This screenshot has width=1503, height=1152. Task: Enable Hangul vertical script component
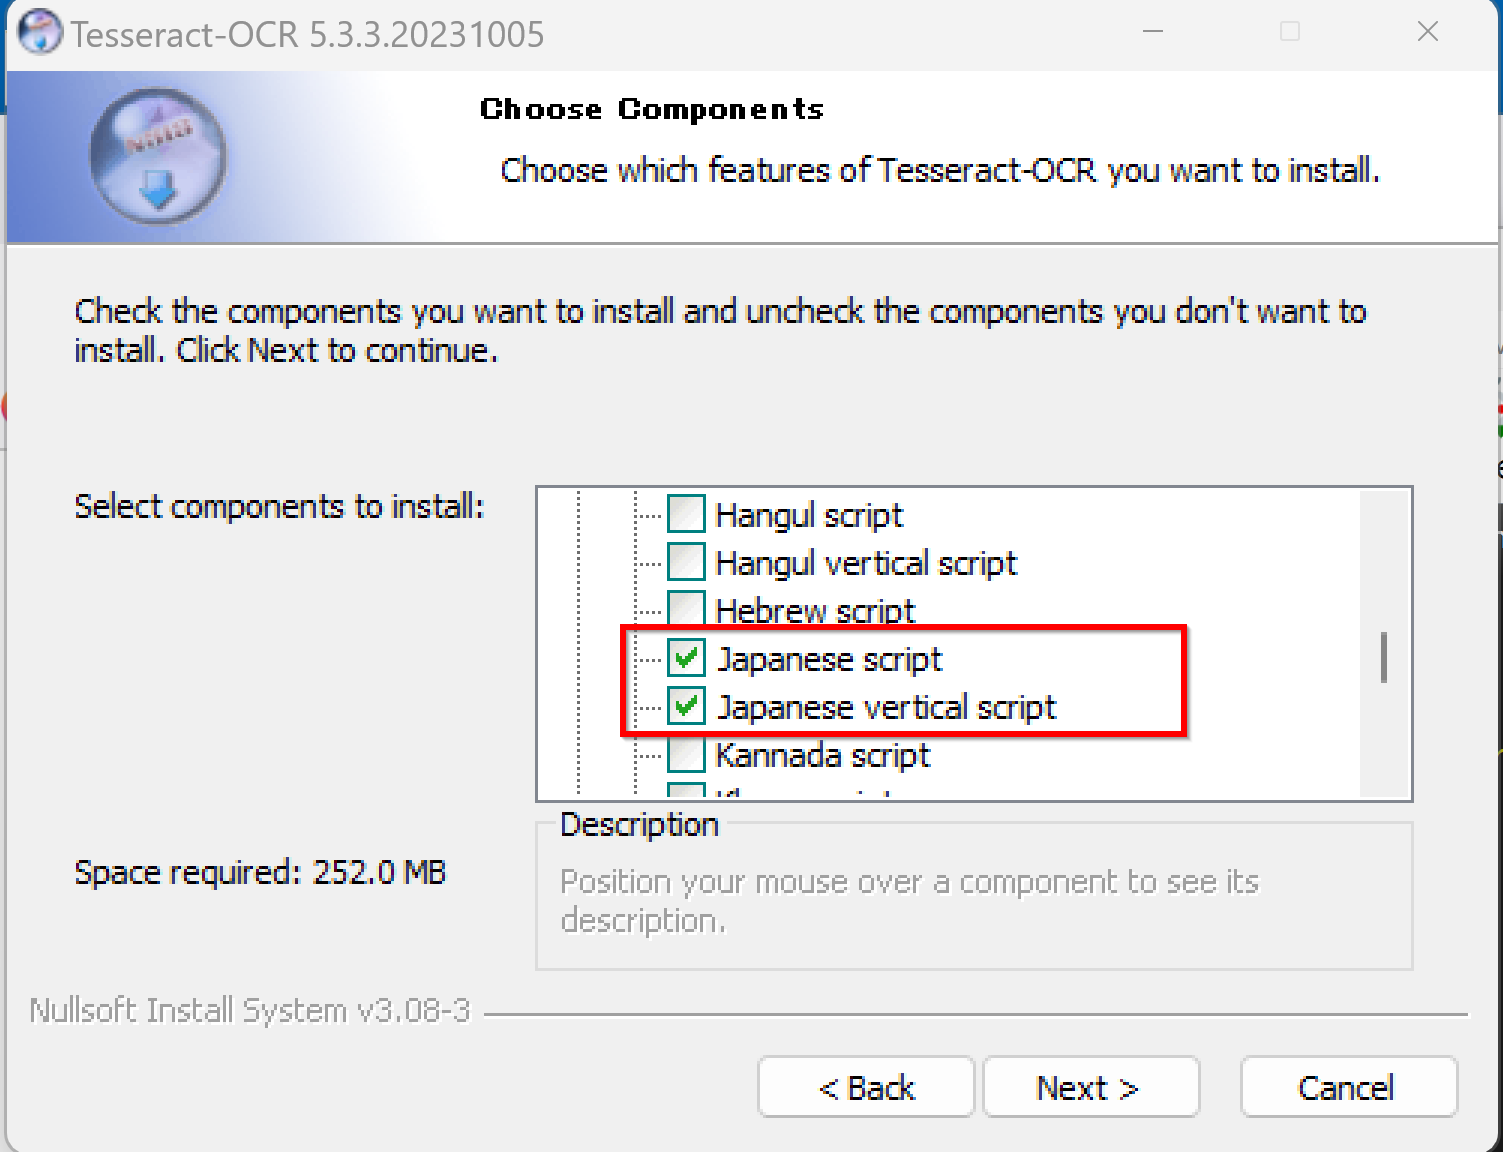coord(686,562)
